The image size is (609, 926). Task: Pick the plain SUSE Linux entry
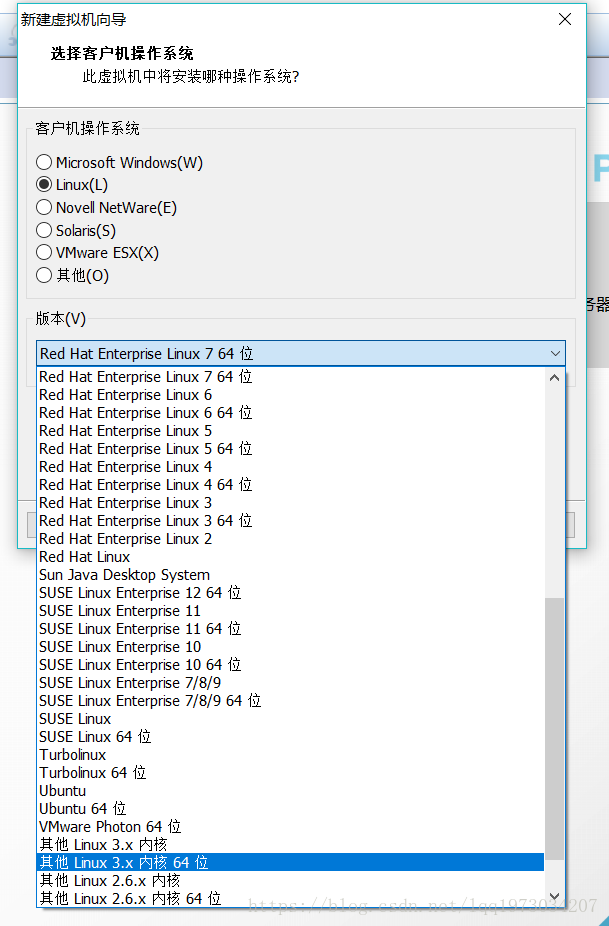(x=290, y=719)
